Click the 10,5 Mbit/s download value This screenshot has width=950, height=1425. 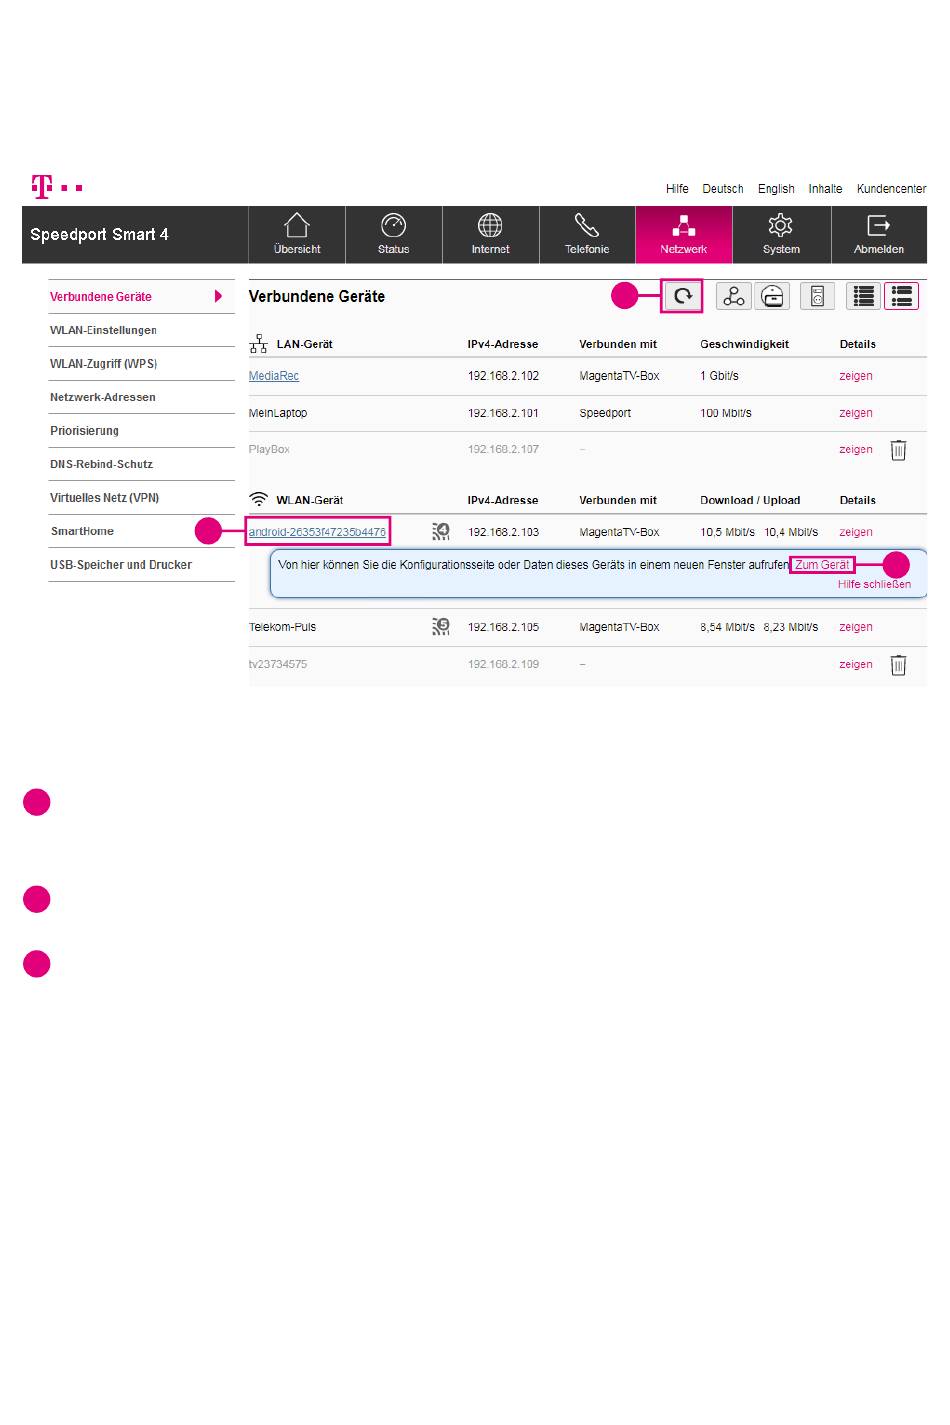coord(728,532)
